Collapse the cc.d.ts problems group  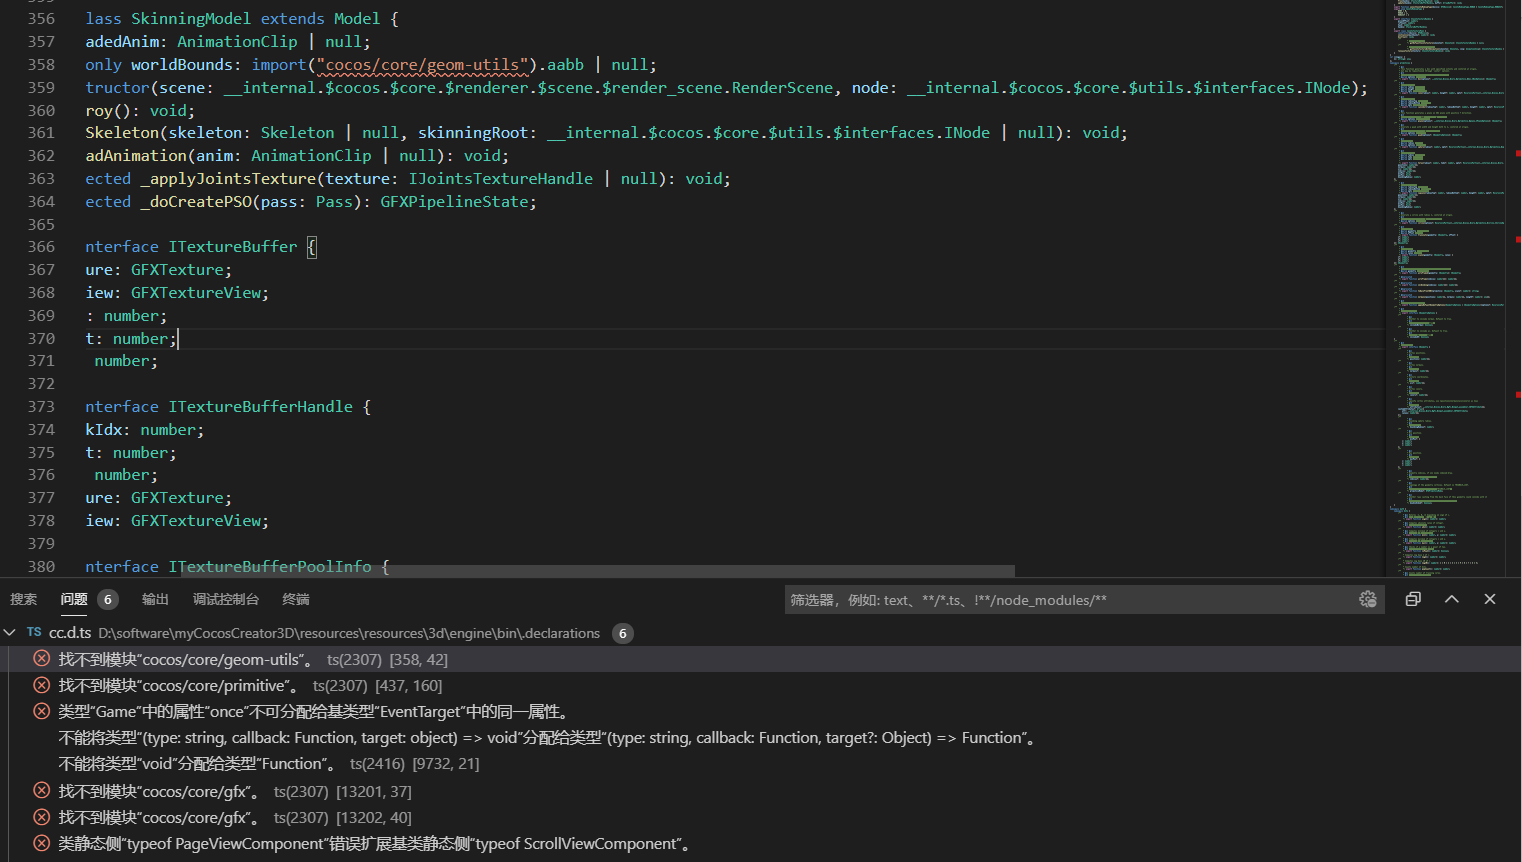tap(10, 632)
